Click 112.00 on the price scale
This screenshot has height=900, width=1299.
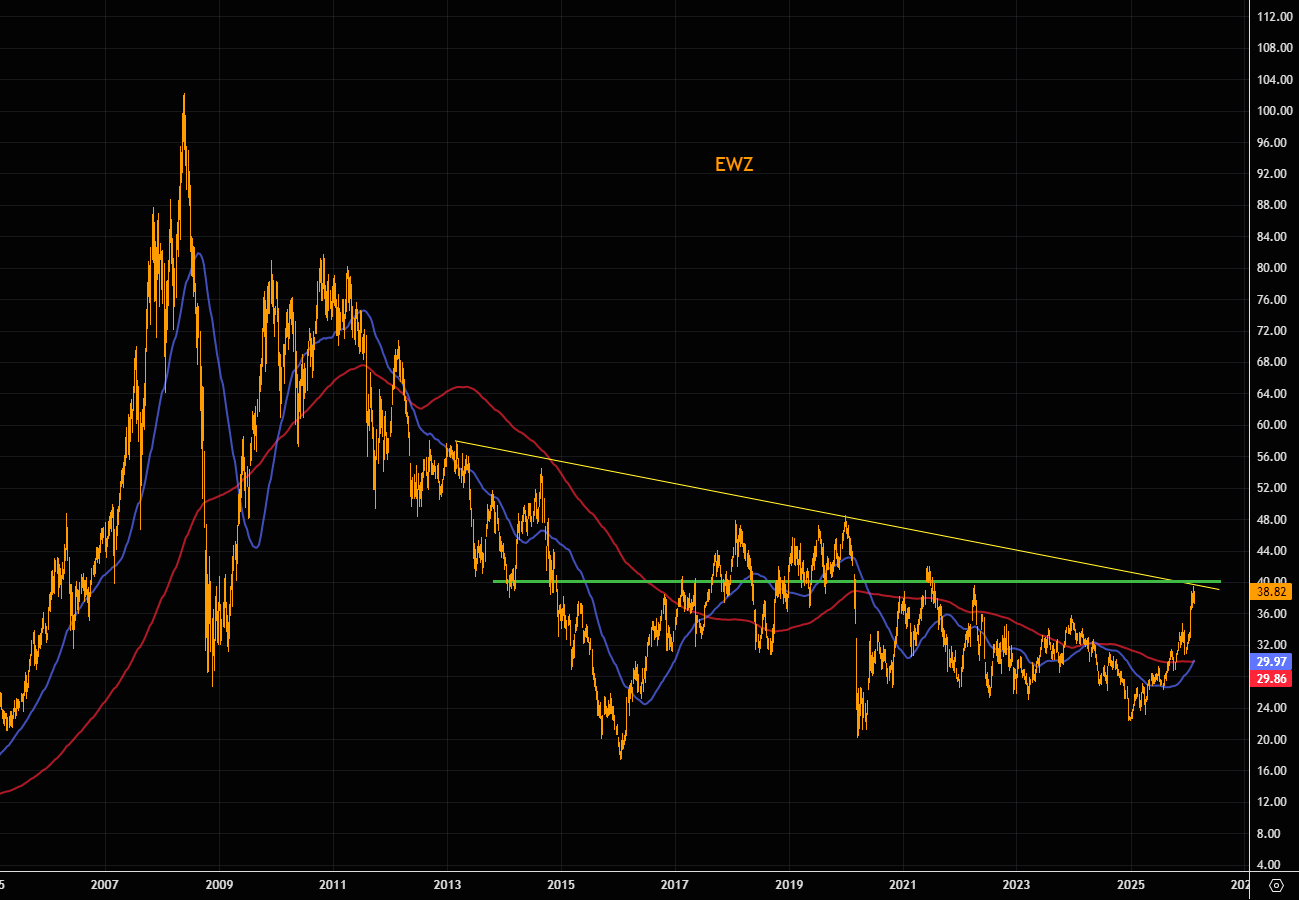pos(1274,16)
